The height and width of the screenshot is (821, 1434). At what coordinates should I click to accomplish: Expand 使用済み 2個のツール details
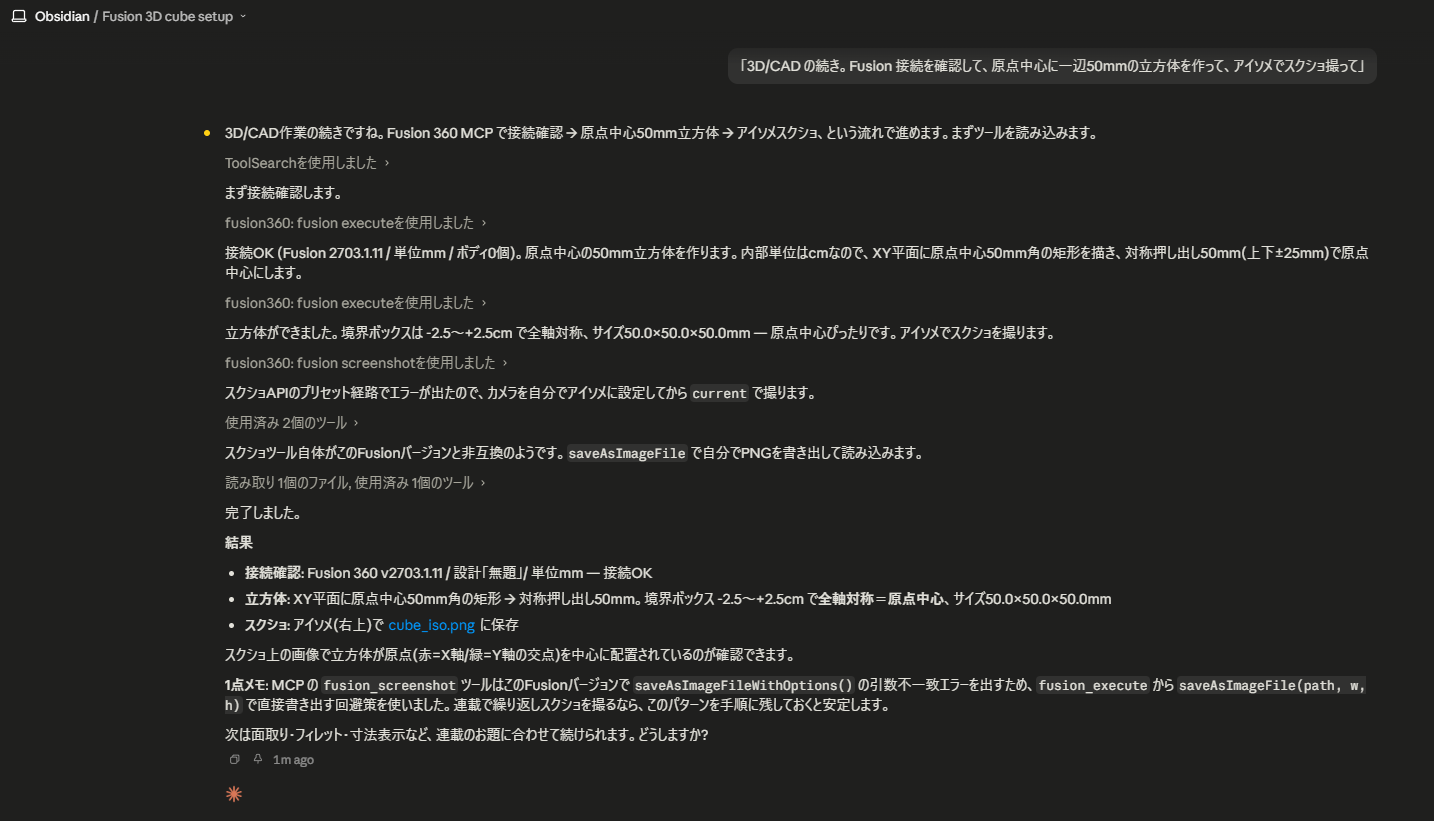291,423
